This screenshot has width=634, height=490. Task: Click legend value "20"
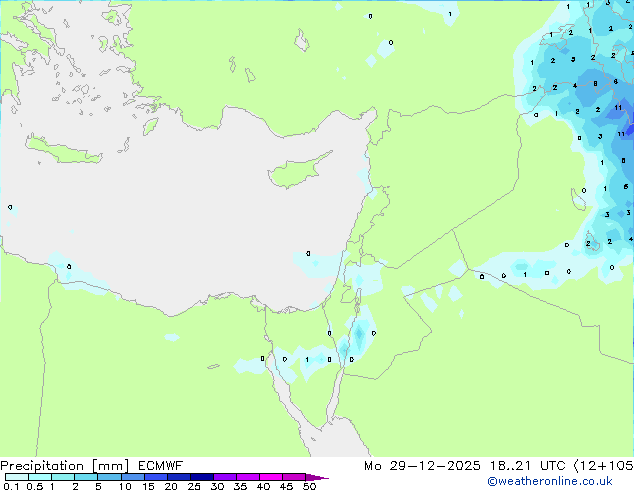(x=171, y=486)
